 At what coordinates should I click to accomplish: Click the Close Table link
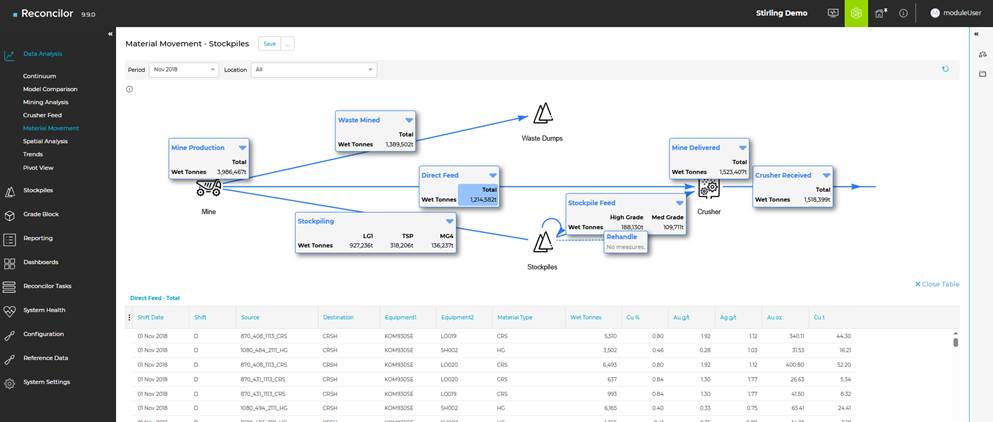pos(937,284)
